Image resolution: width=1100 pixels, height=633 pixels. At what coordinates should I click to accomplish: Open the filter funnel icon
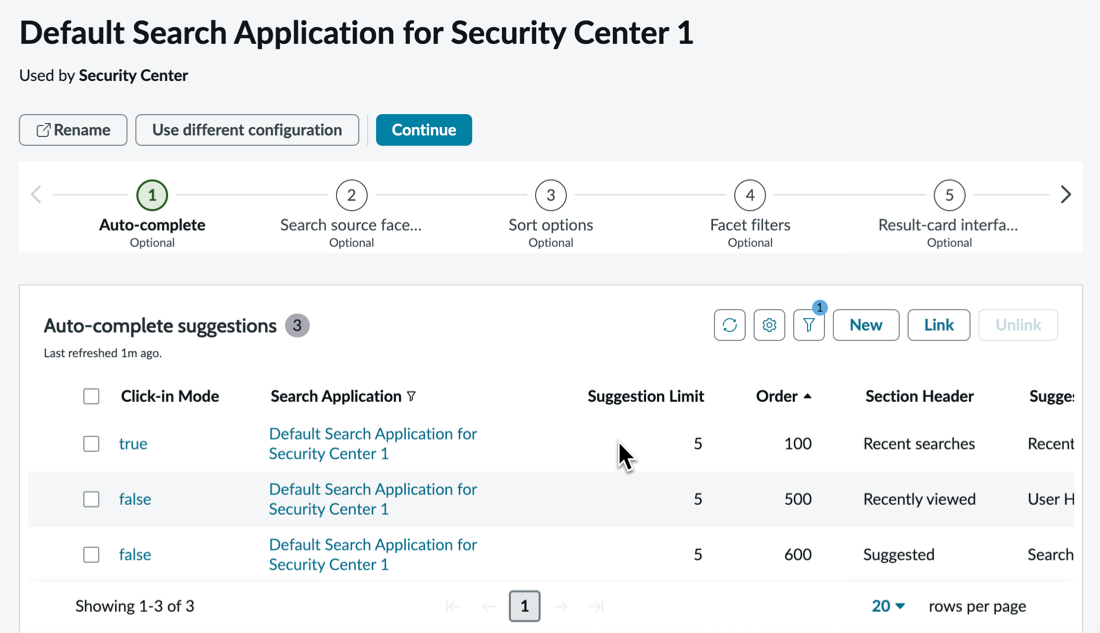809,325
